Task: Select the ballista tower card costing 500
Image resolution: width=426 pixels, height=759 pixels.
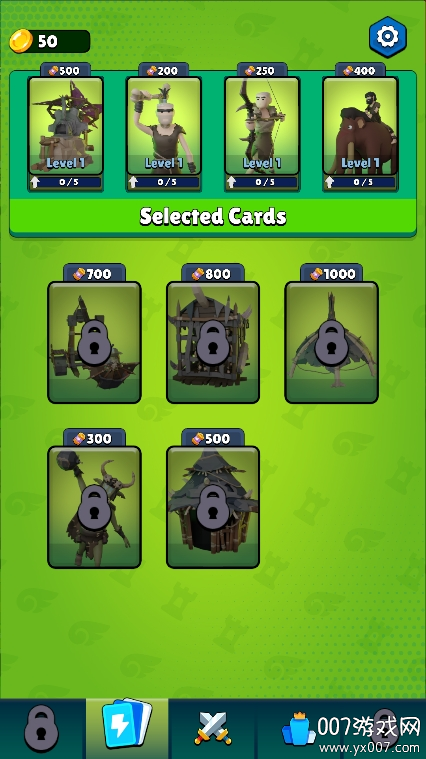Action: pyautogui.click(x=66, y=126)
